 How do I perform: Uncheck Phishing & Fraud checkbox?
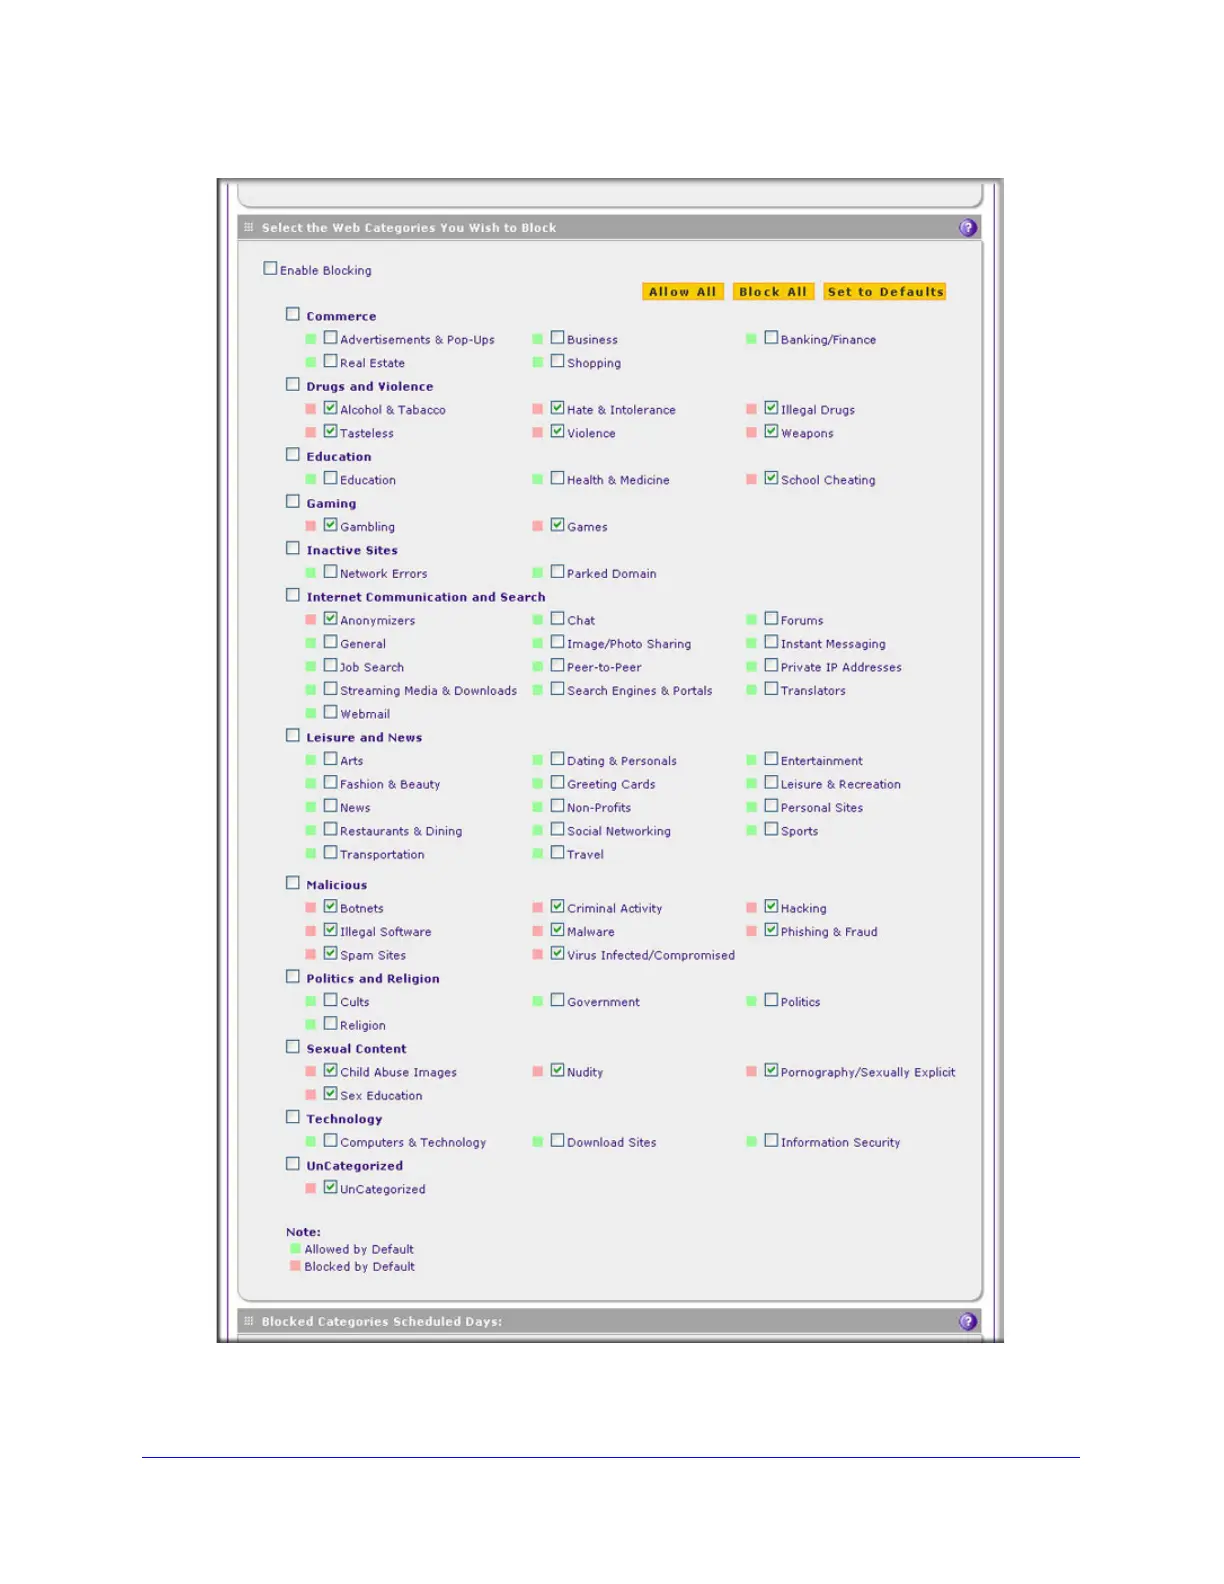(771, 930)
